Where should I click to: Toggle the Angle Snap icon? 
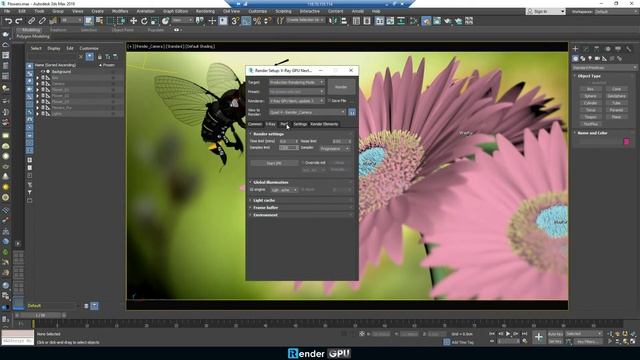point(246,21)
